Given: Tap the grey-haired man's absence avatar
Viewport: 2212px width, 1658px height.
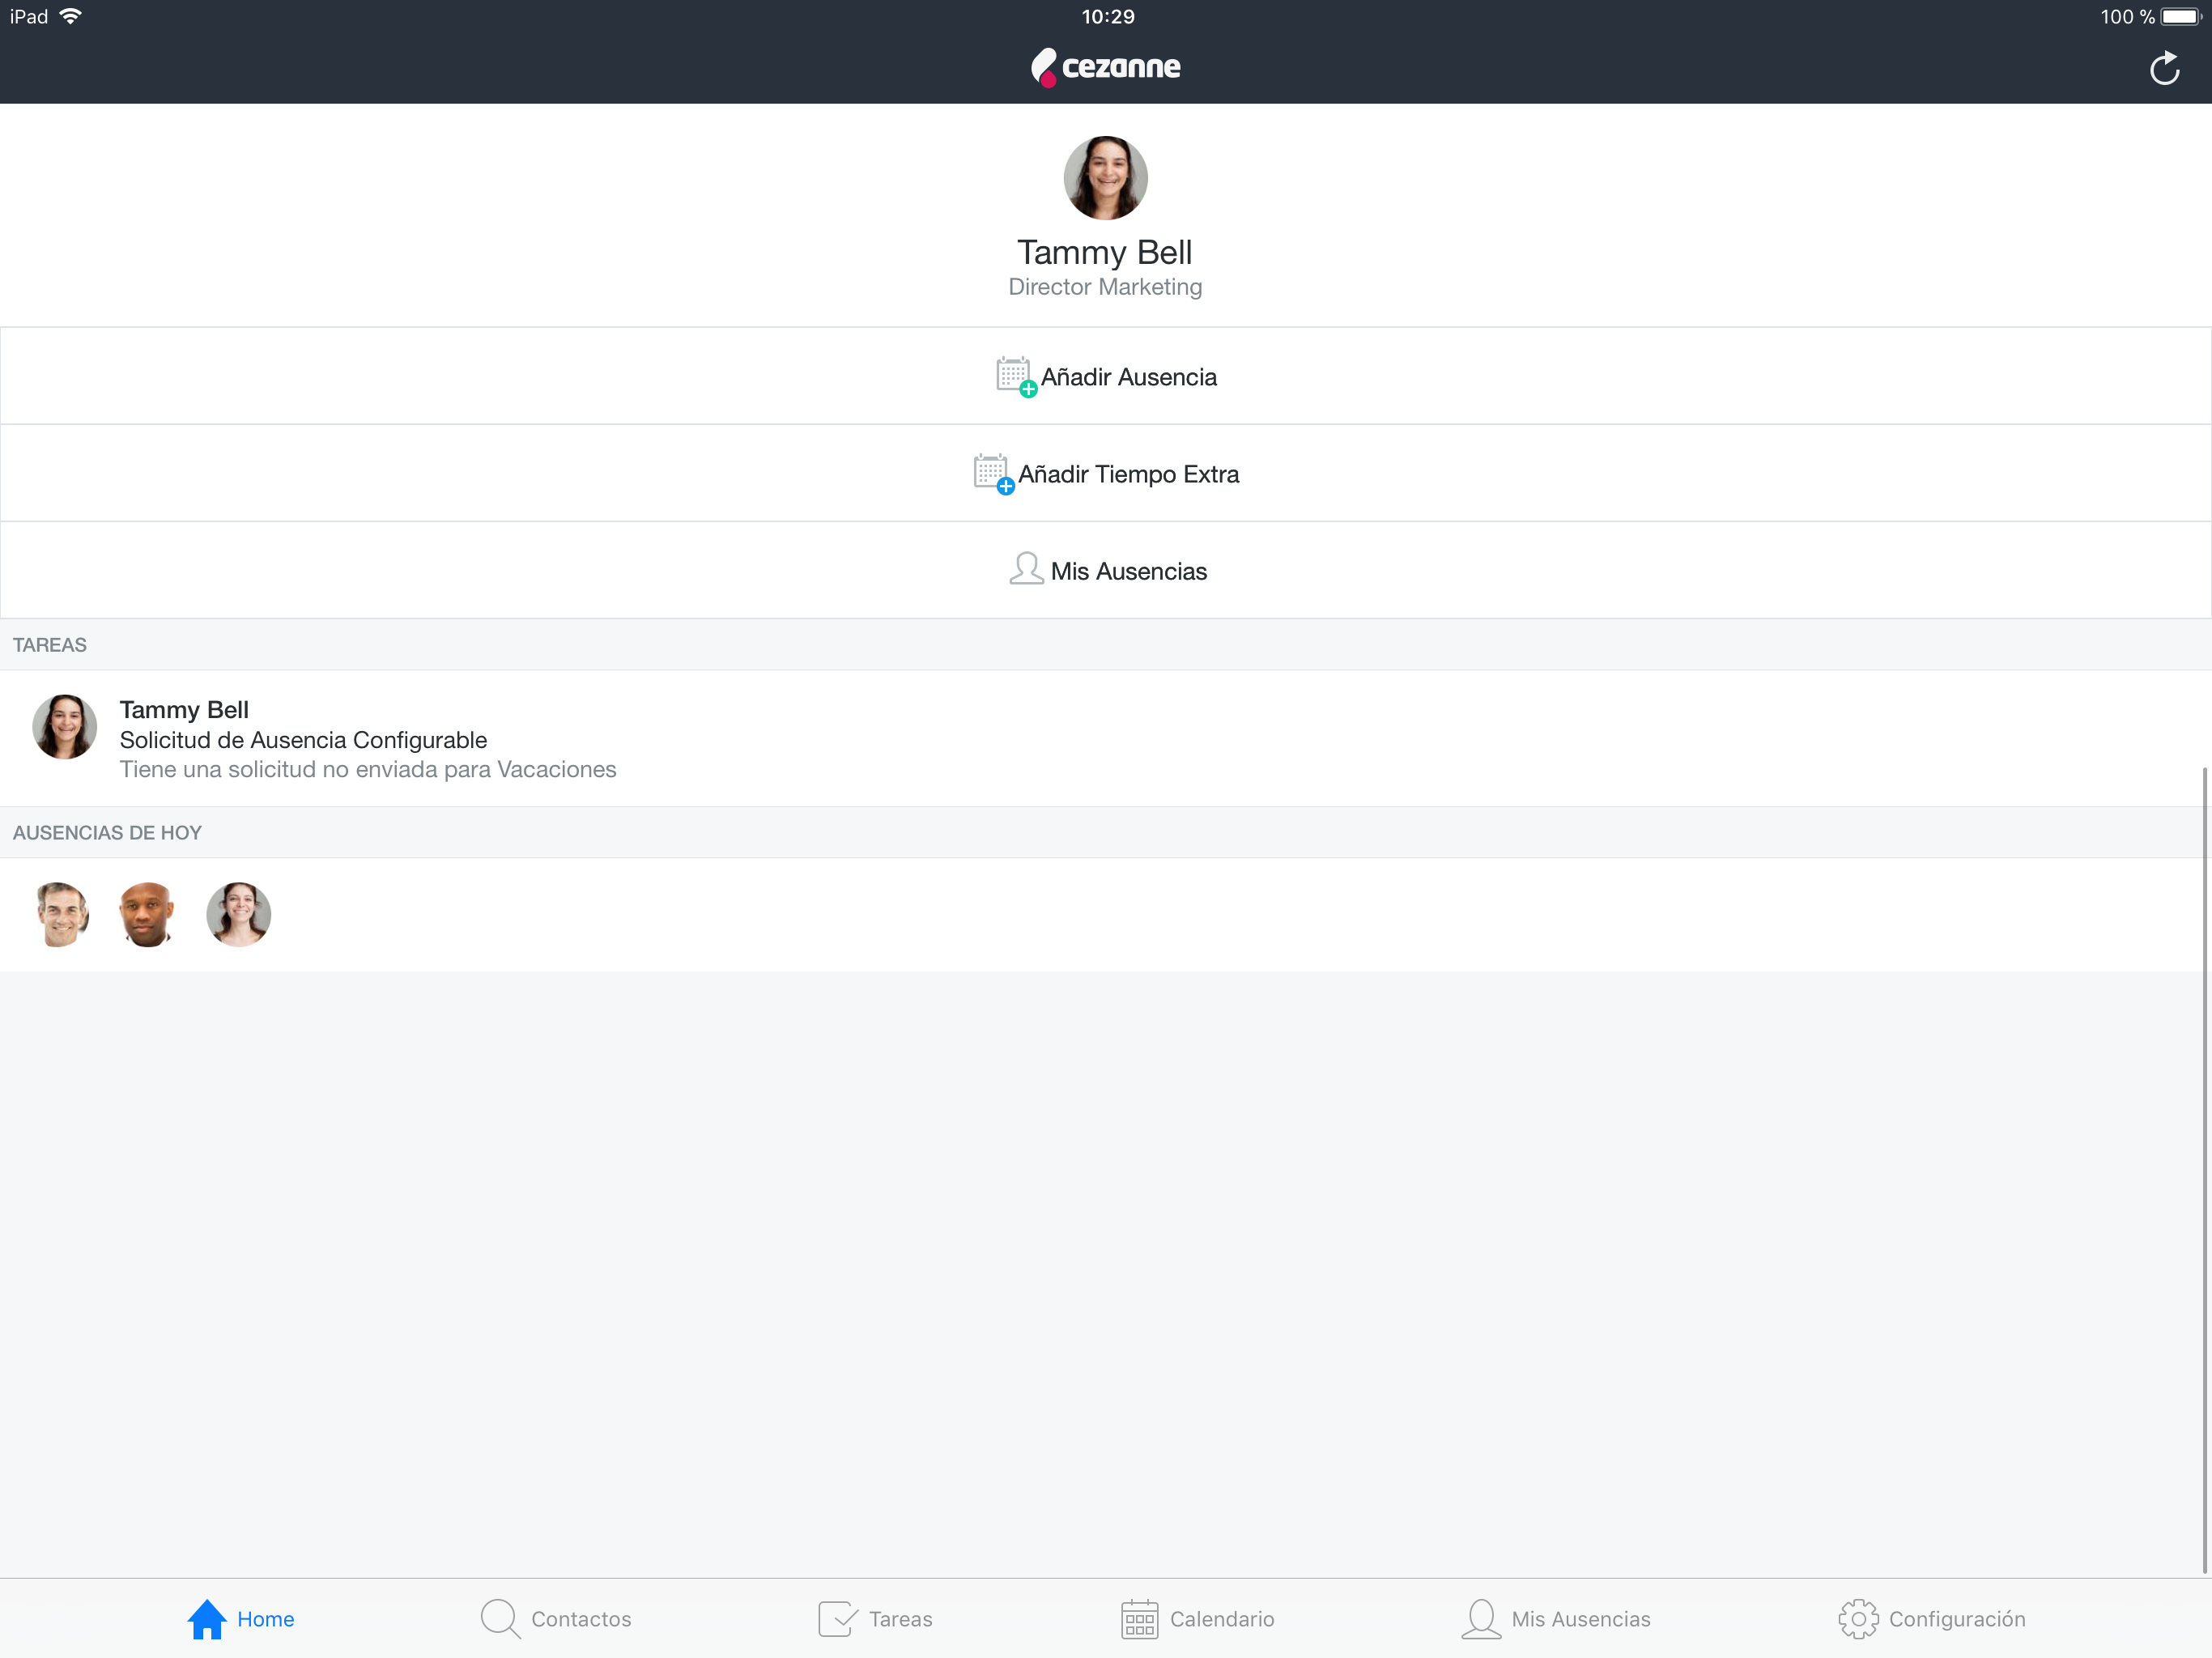Looking at the screenshot, I should pos(62,914).
